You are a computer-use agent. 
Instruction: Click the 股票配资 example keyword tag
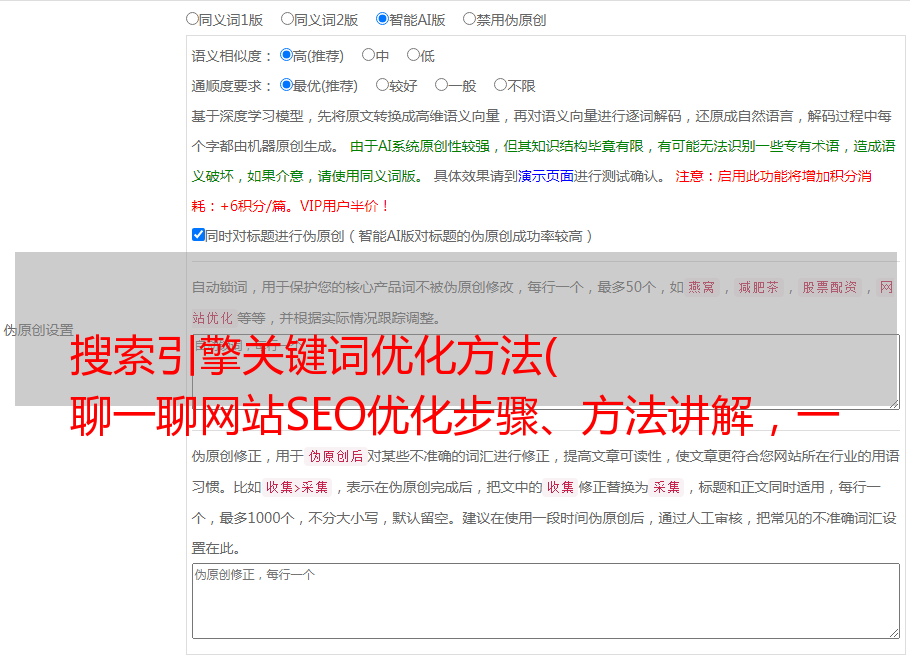(x=829, y=287)
